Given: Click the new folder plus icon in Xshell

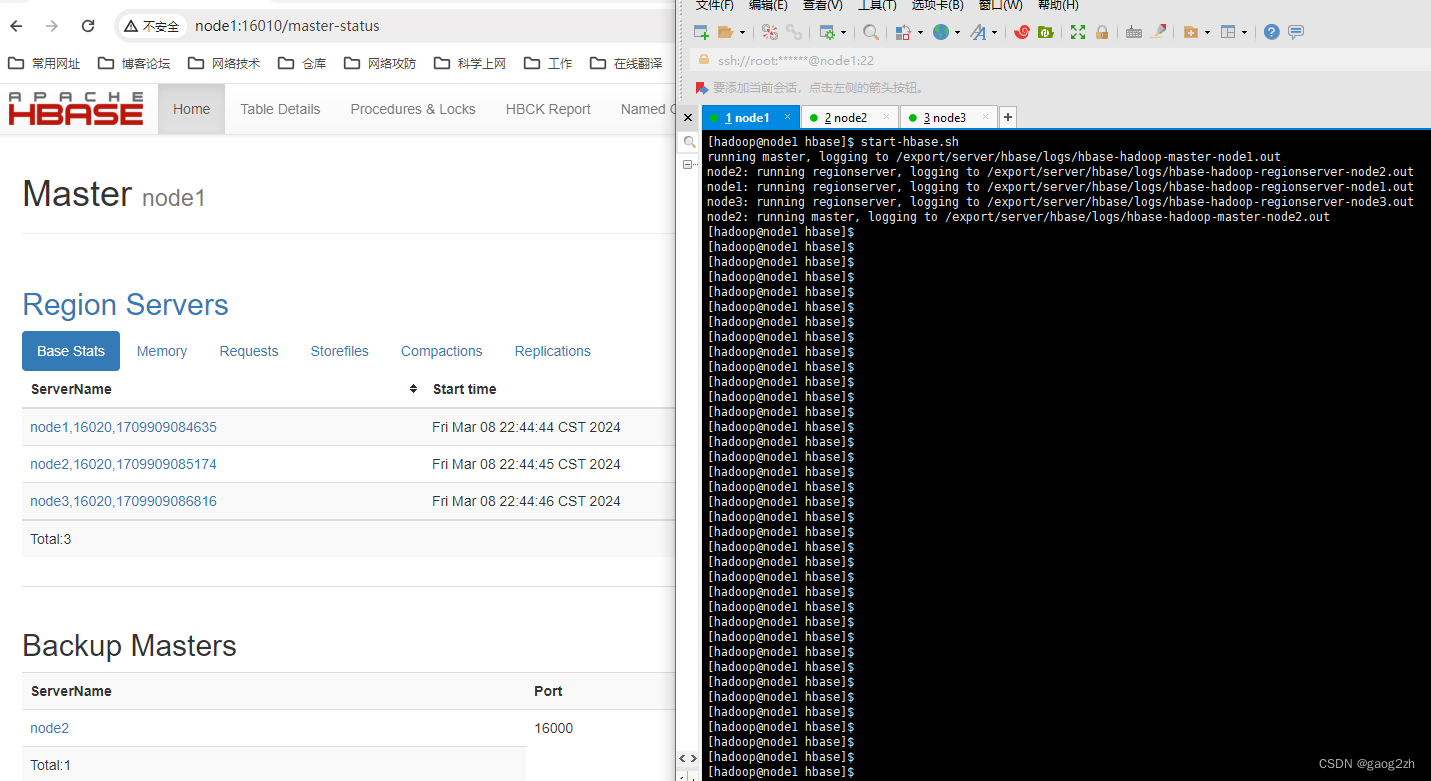Looking at the screenshot, I should coord(1190,32).
